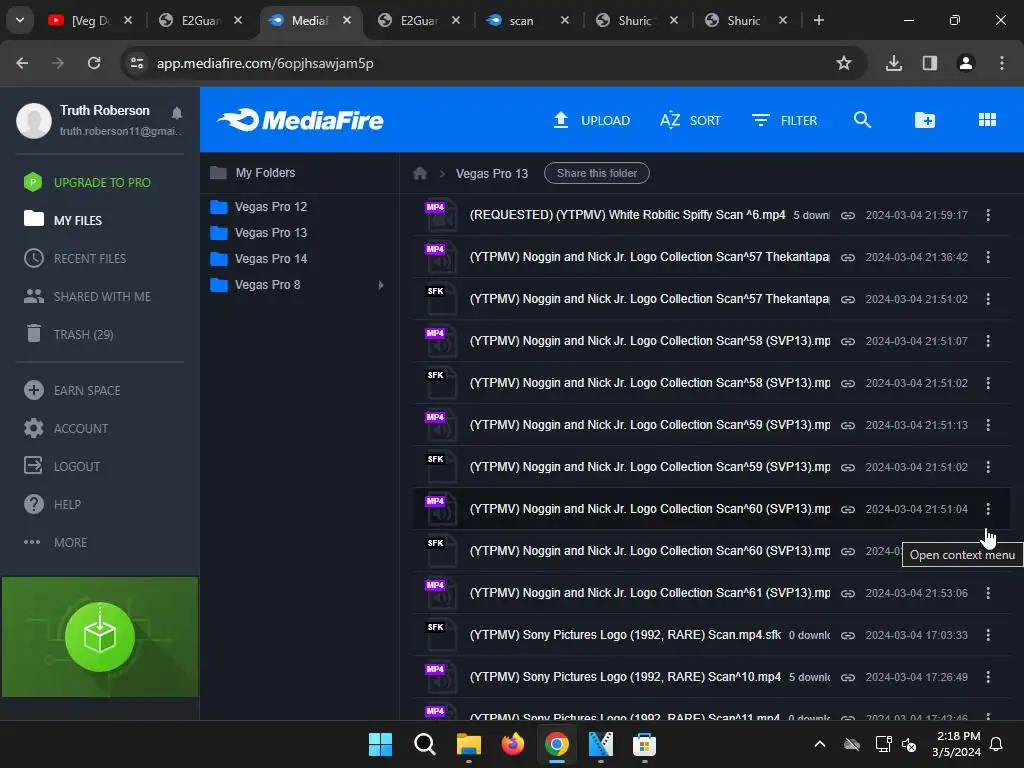
Task: Select UPGRADE TO PRO in sidebar
Action: (87, 182)
